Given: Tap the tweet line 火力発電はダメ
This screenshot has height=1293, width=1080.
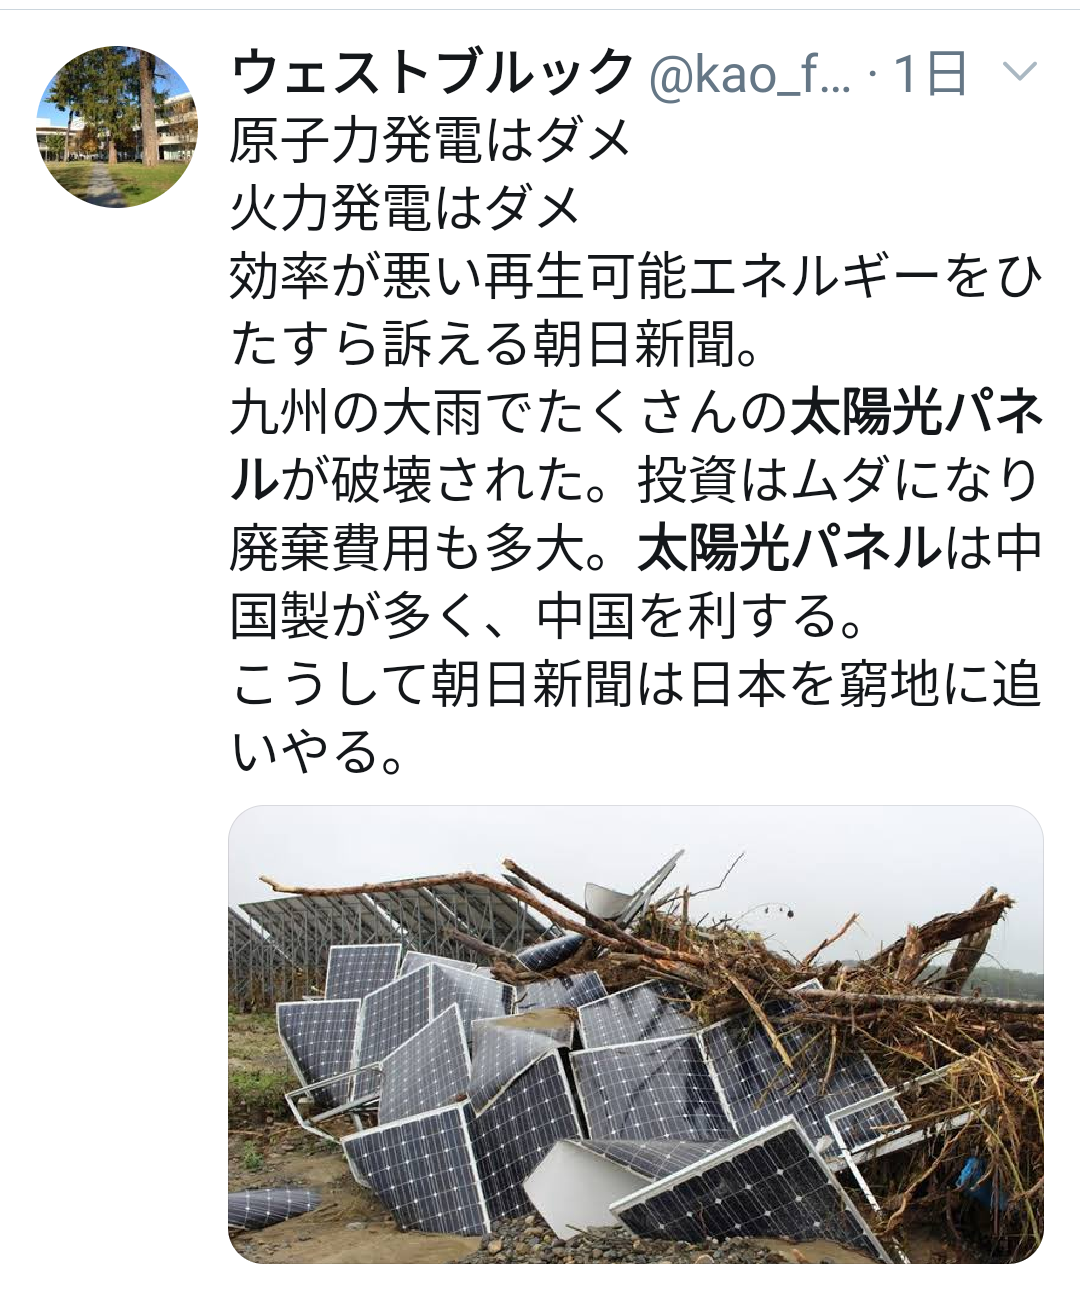Looking at the screenshot, I should coord(405,209).
